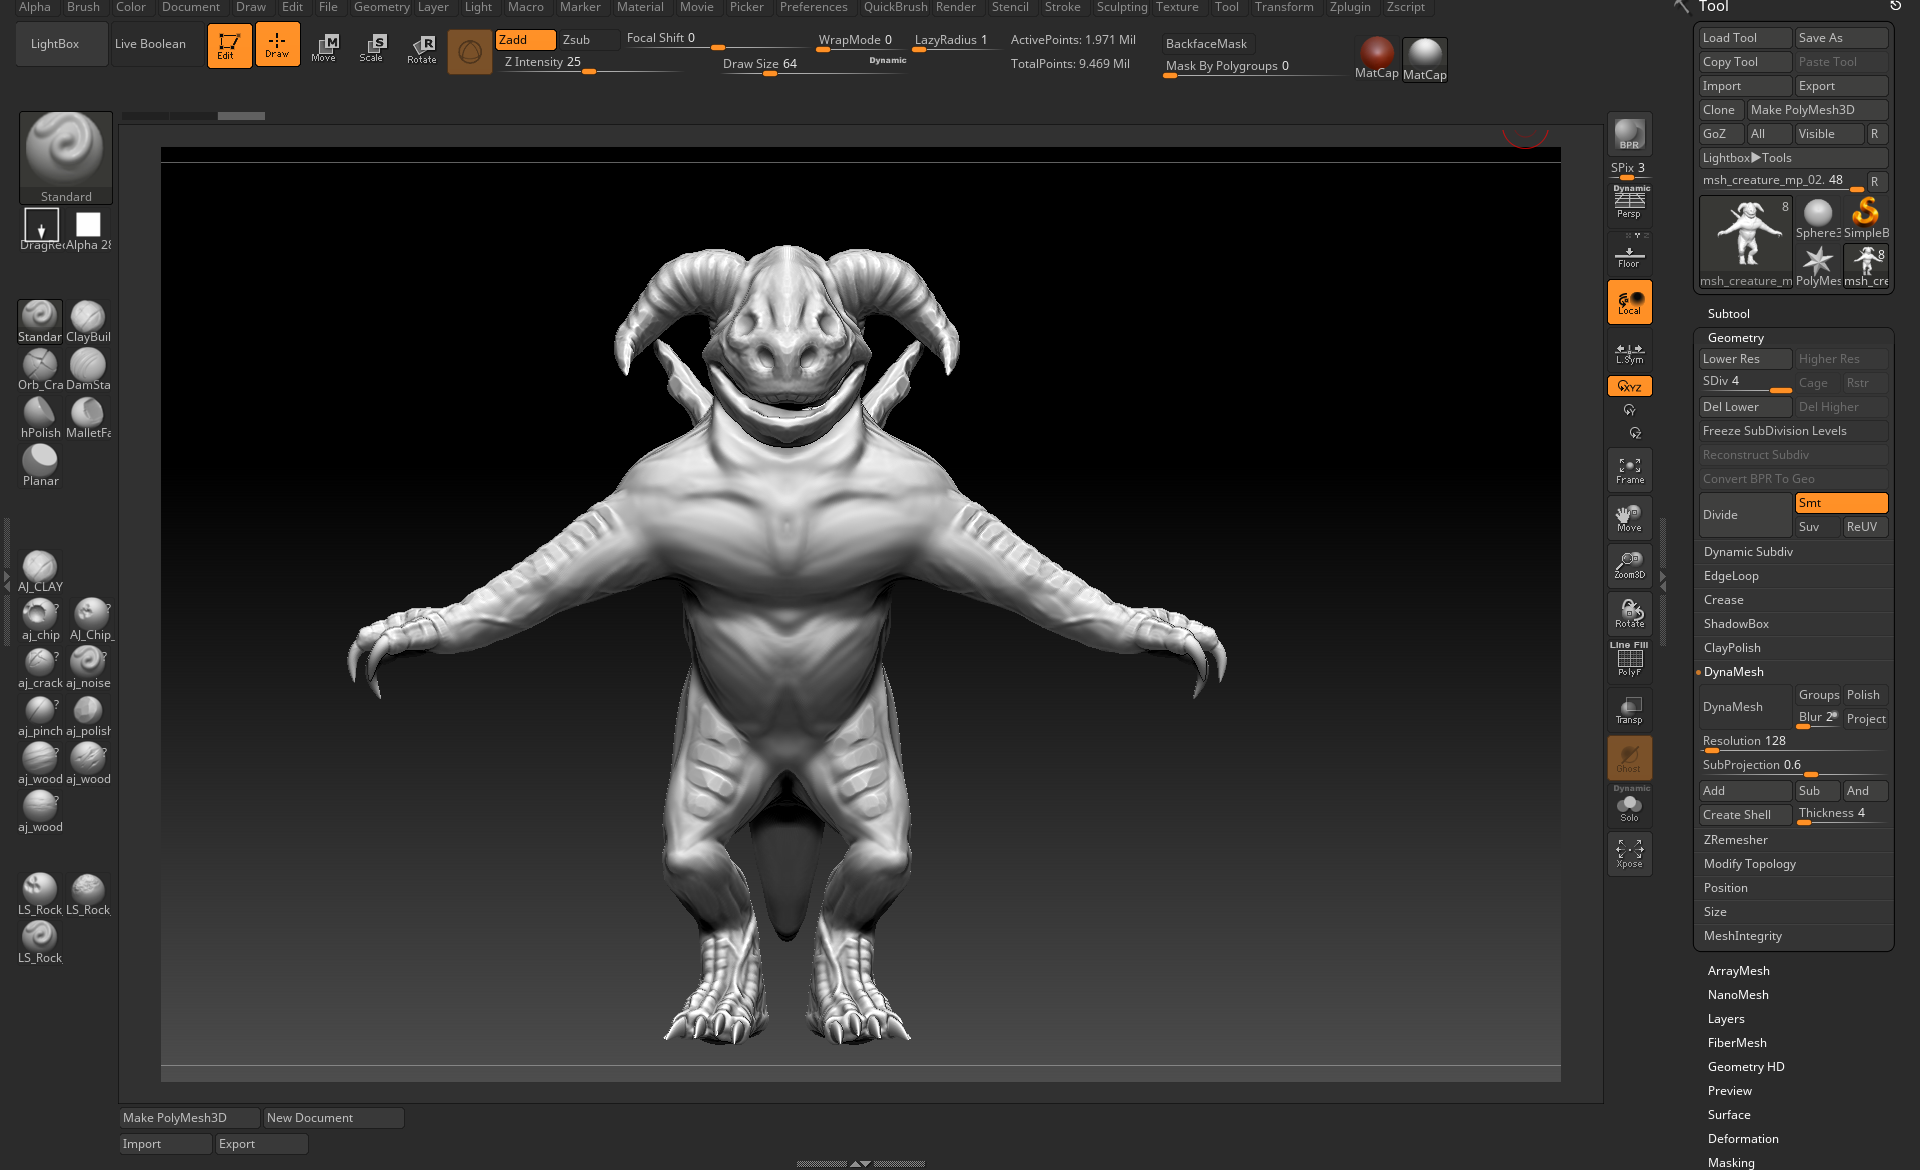
Task: Toggle Smt smoothing next to Divide
Action: 1841,503
